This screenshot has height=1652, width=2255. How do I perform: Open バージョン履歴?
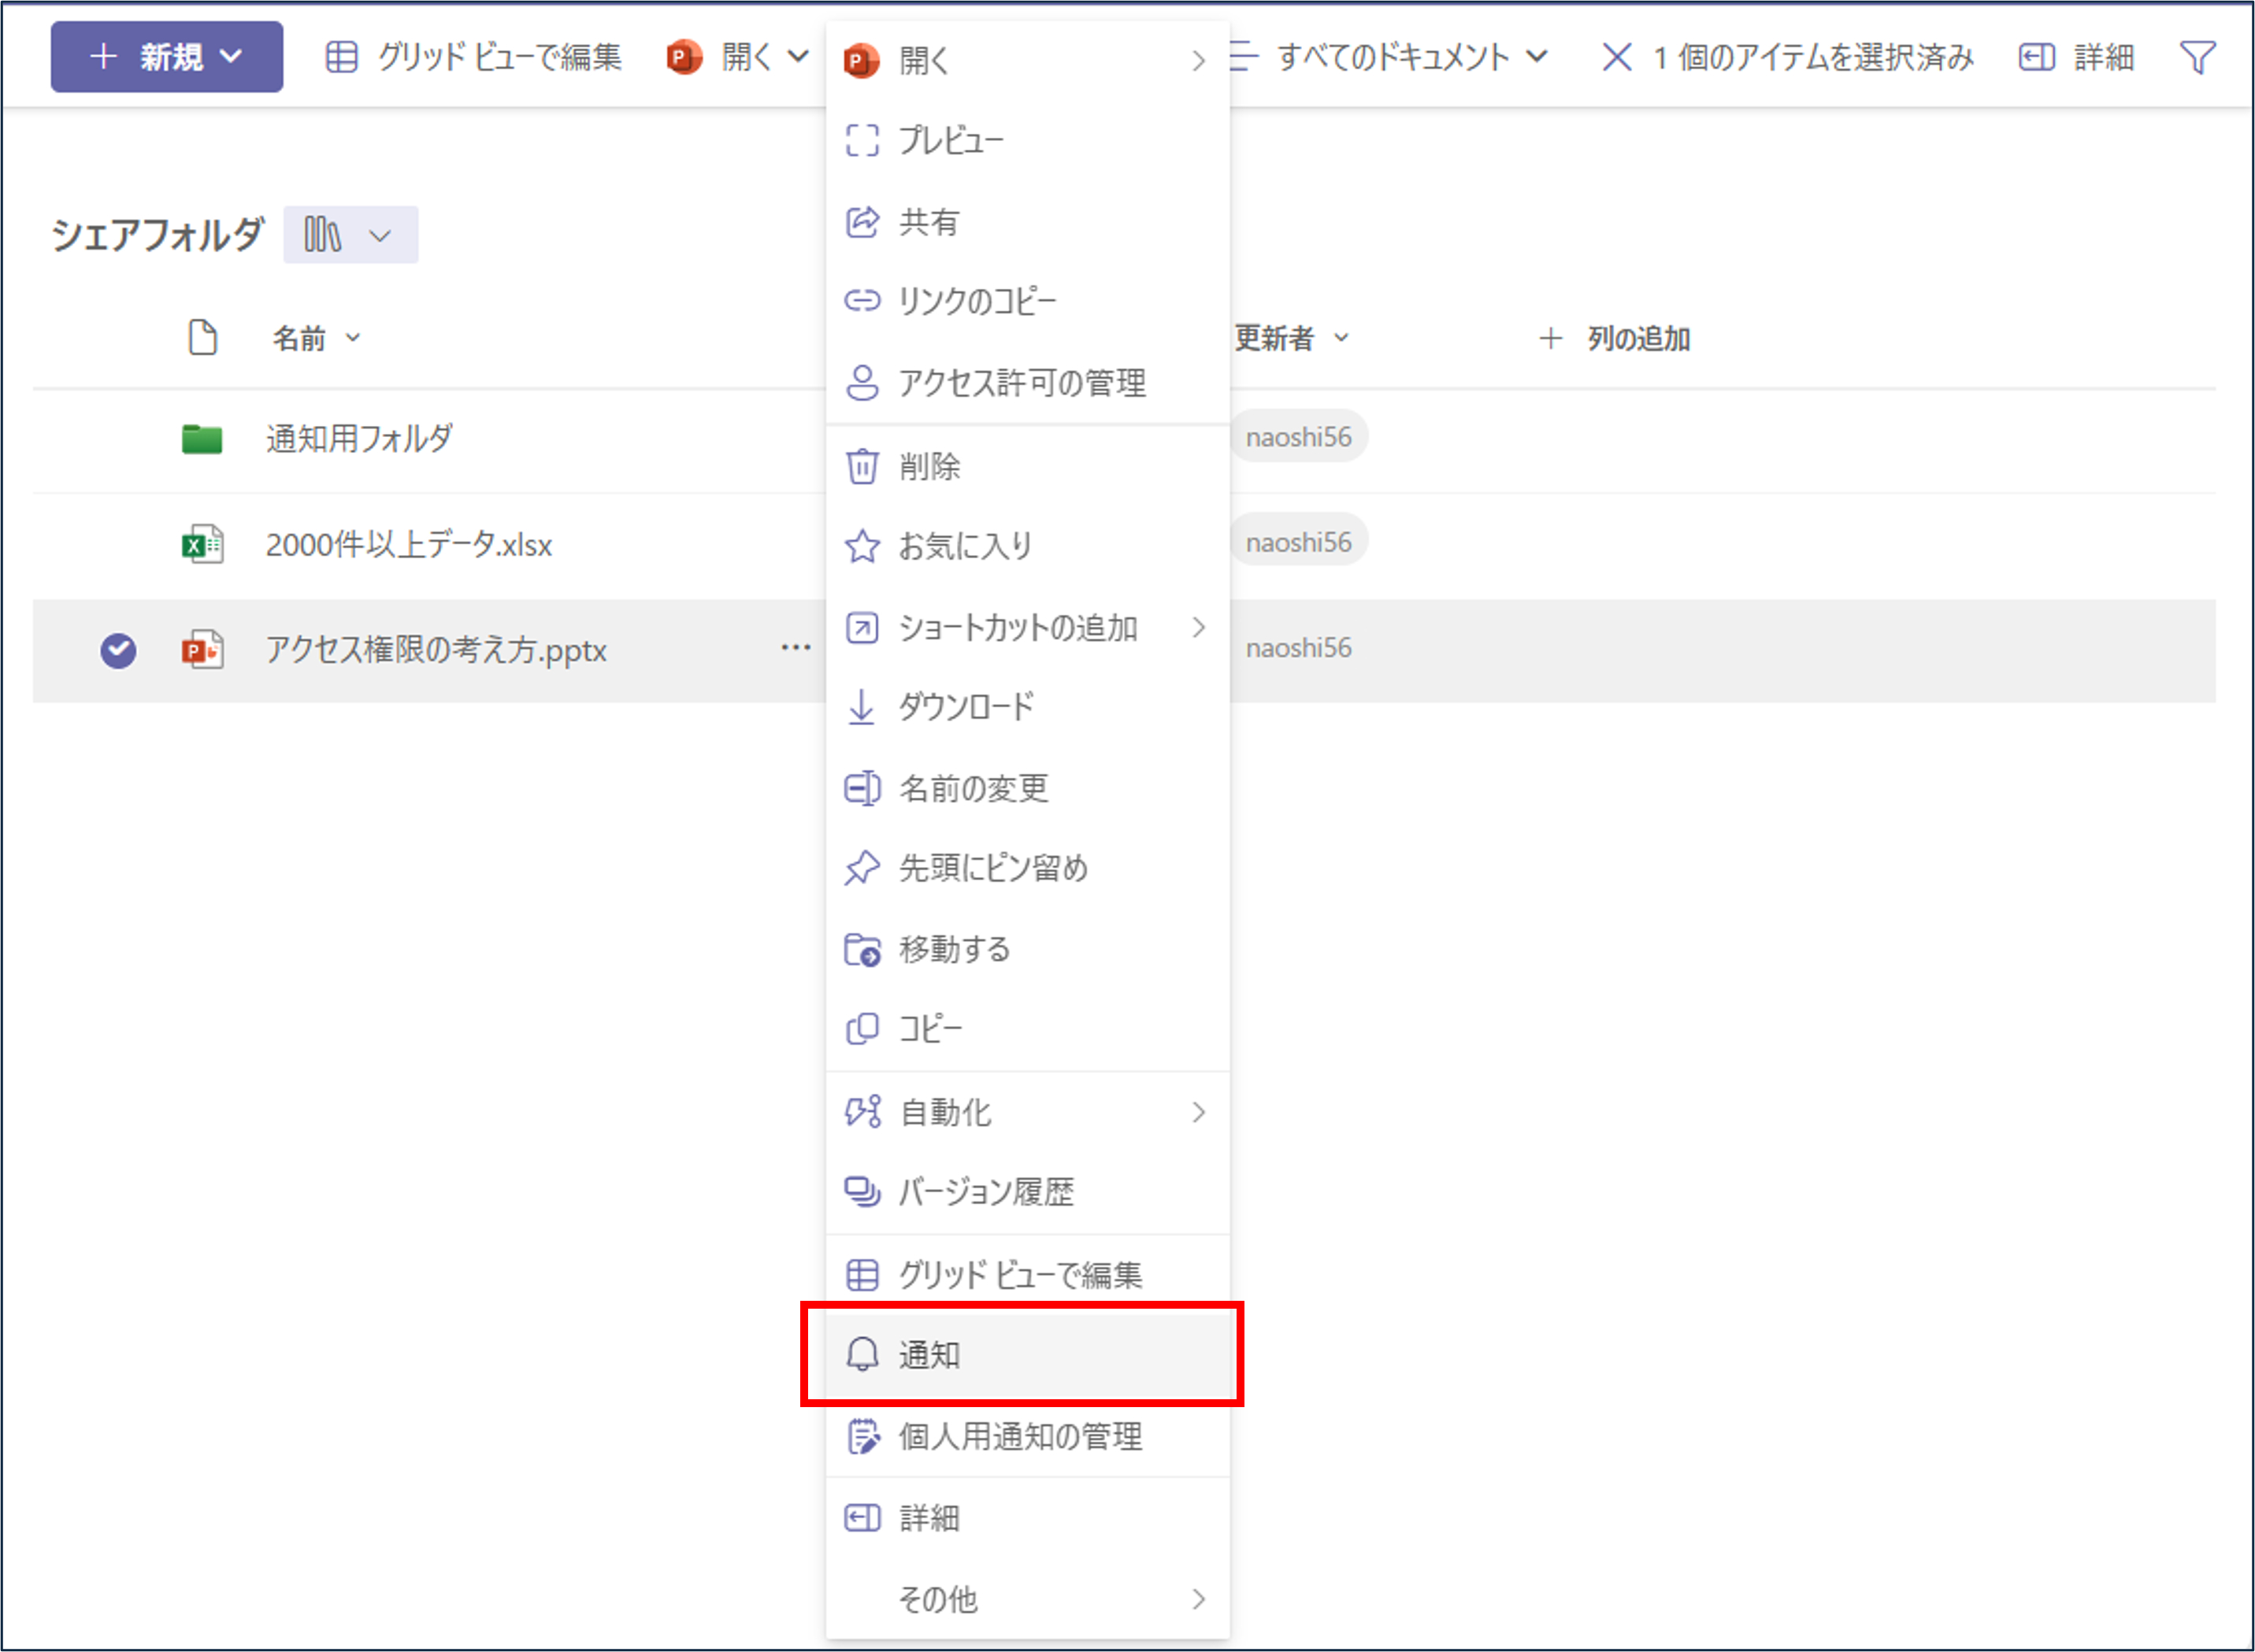pos(1027,1192)
